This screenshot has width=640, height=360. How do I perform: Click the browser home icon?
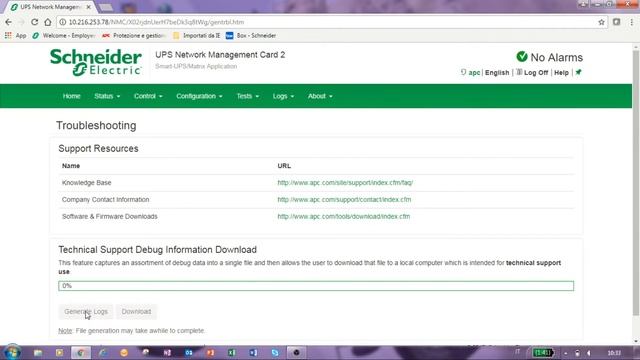click(x=48, y=22)
